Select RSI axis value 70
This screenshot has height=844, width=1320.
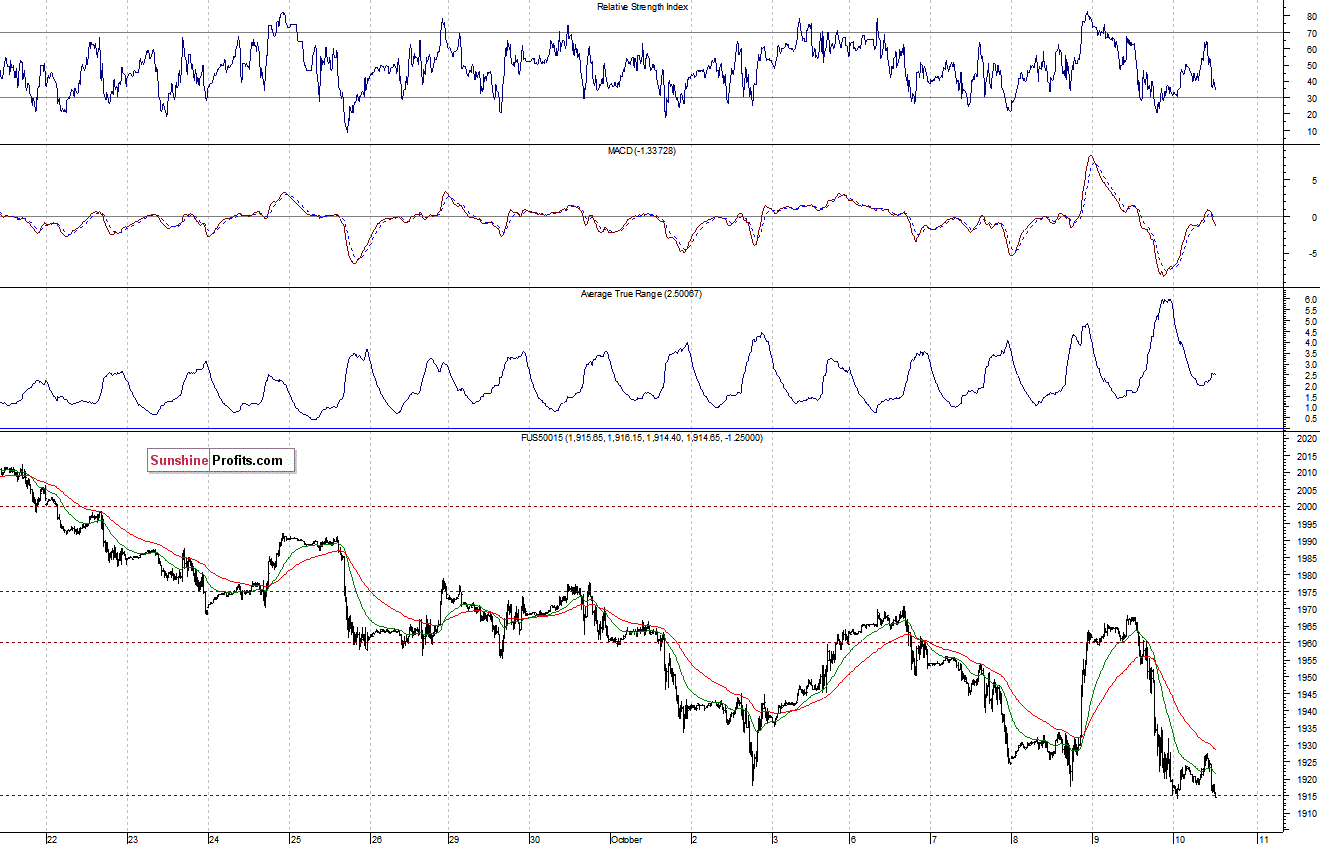coord(1310,33)
